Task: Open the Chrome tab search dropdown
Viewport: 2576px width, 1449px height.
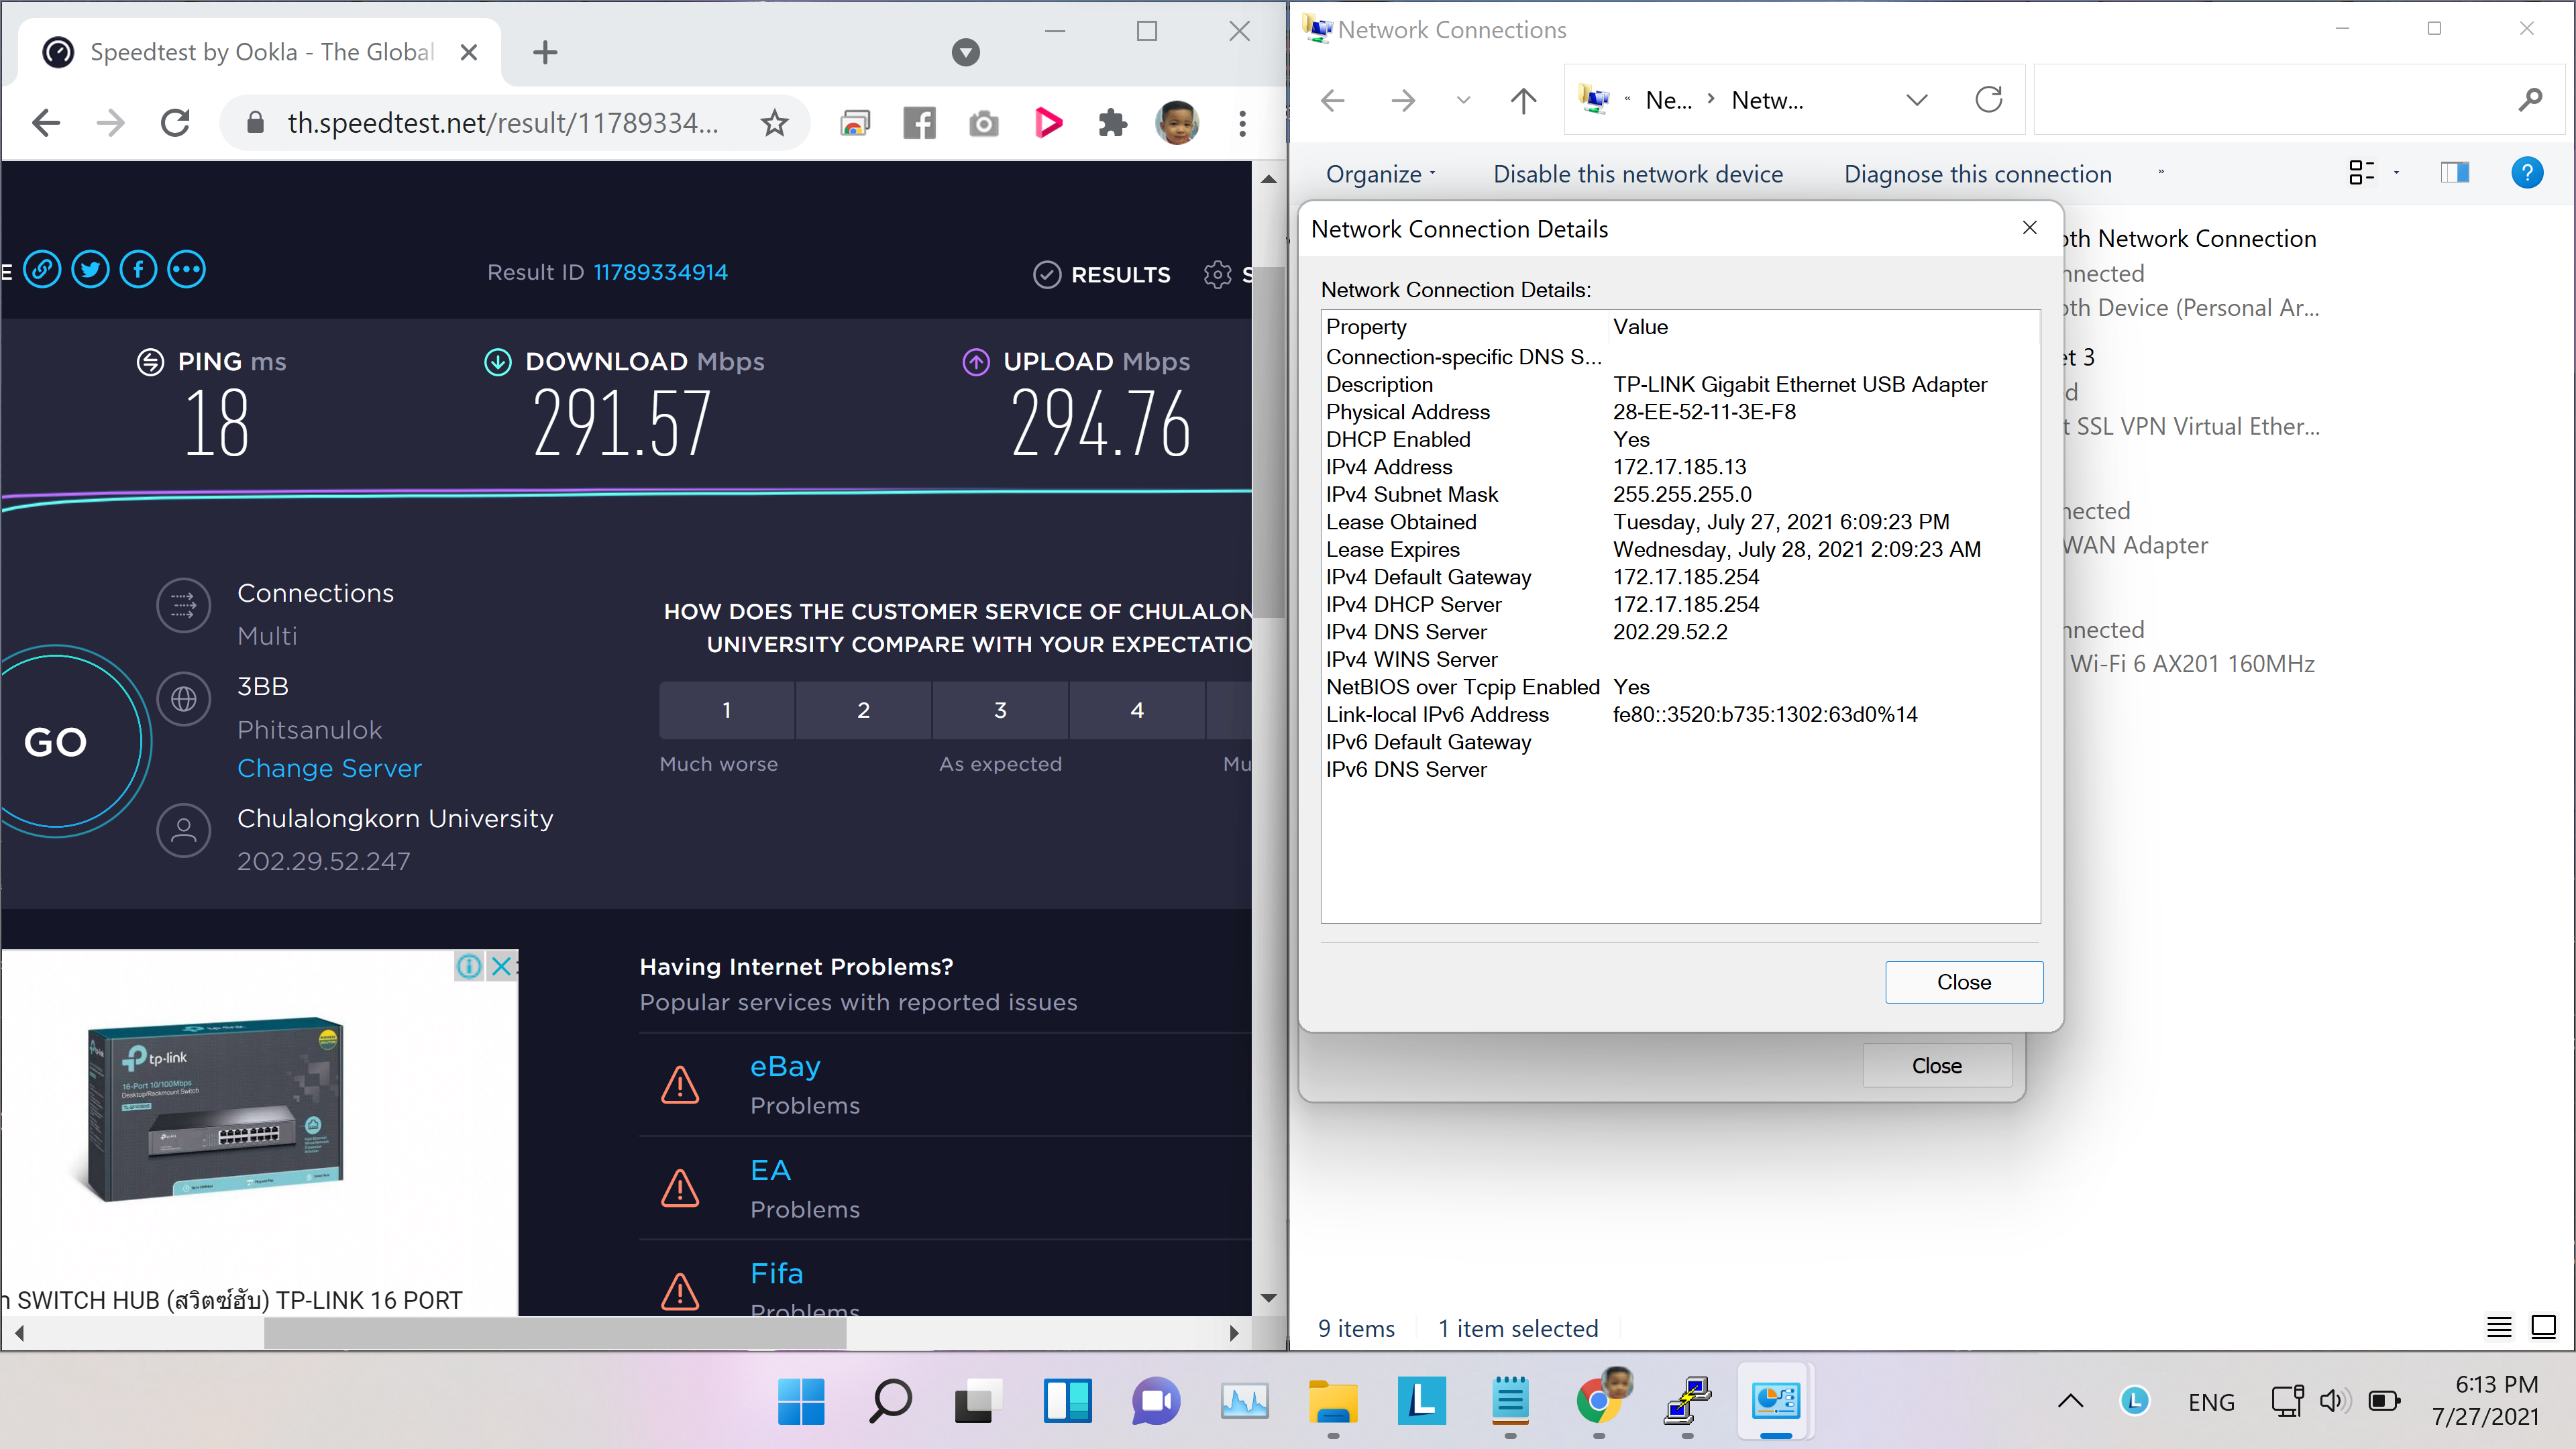Action: [x=965, y=52]
